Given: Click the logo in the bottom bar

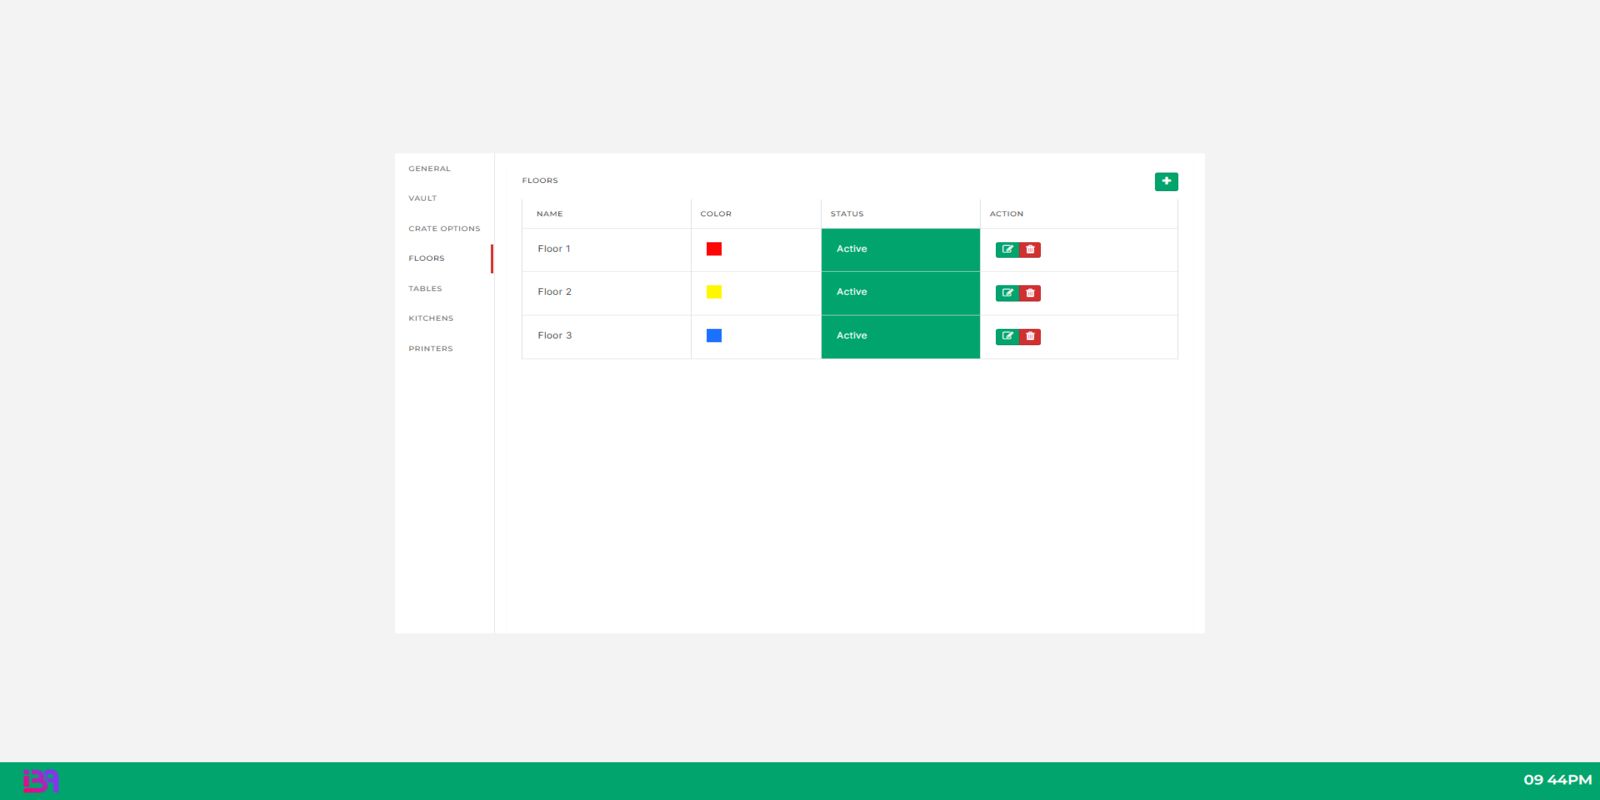Looking at the screenshot, I should coord(41,781).
